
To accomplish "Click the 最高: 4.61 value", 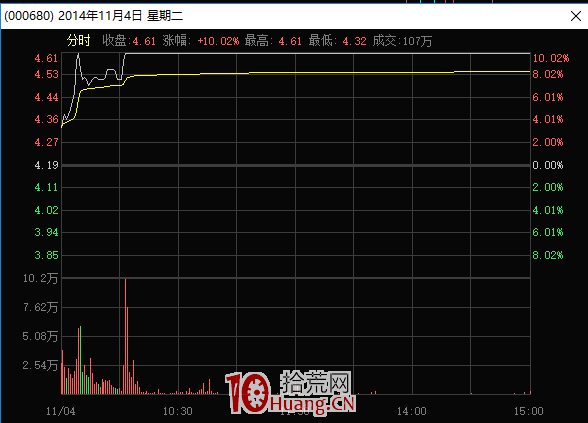I will 273,40.
